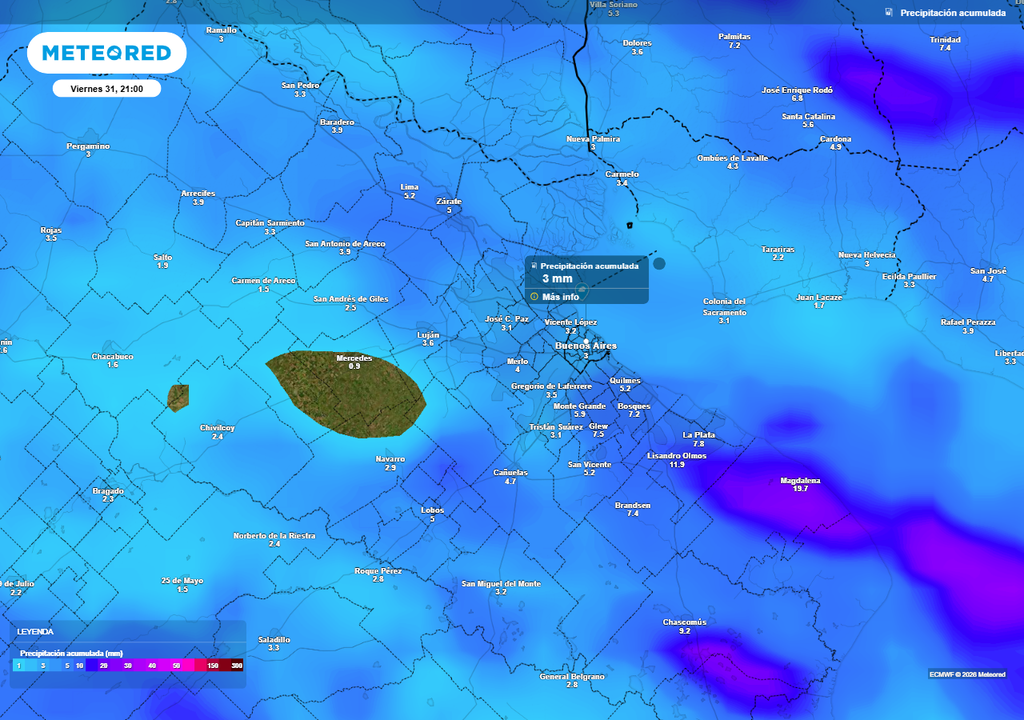Viewport: 1024px width, 720px height.
Task: Select the Monte Grande 5.9 label
Action: (x=579, y=410)
